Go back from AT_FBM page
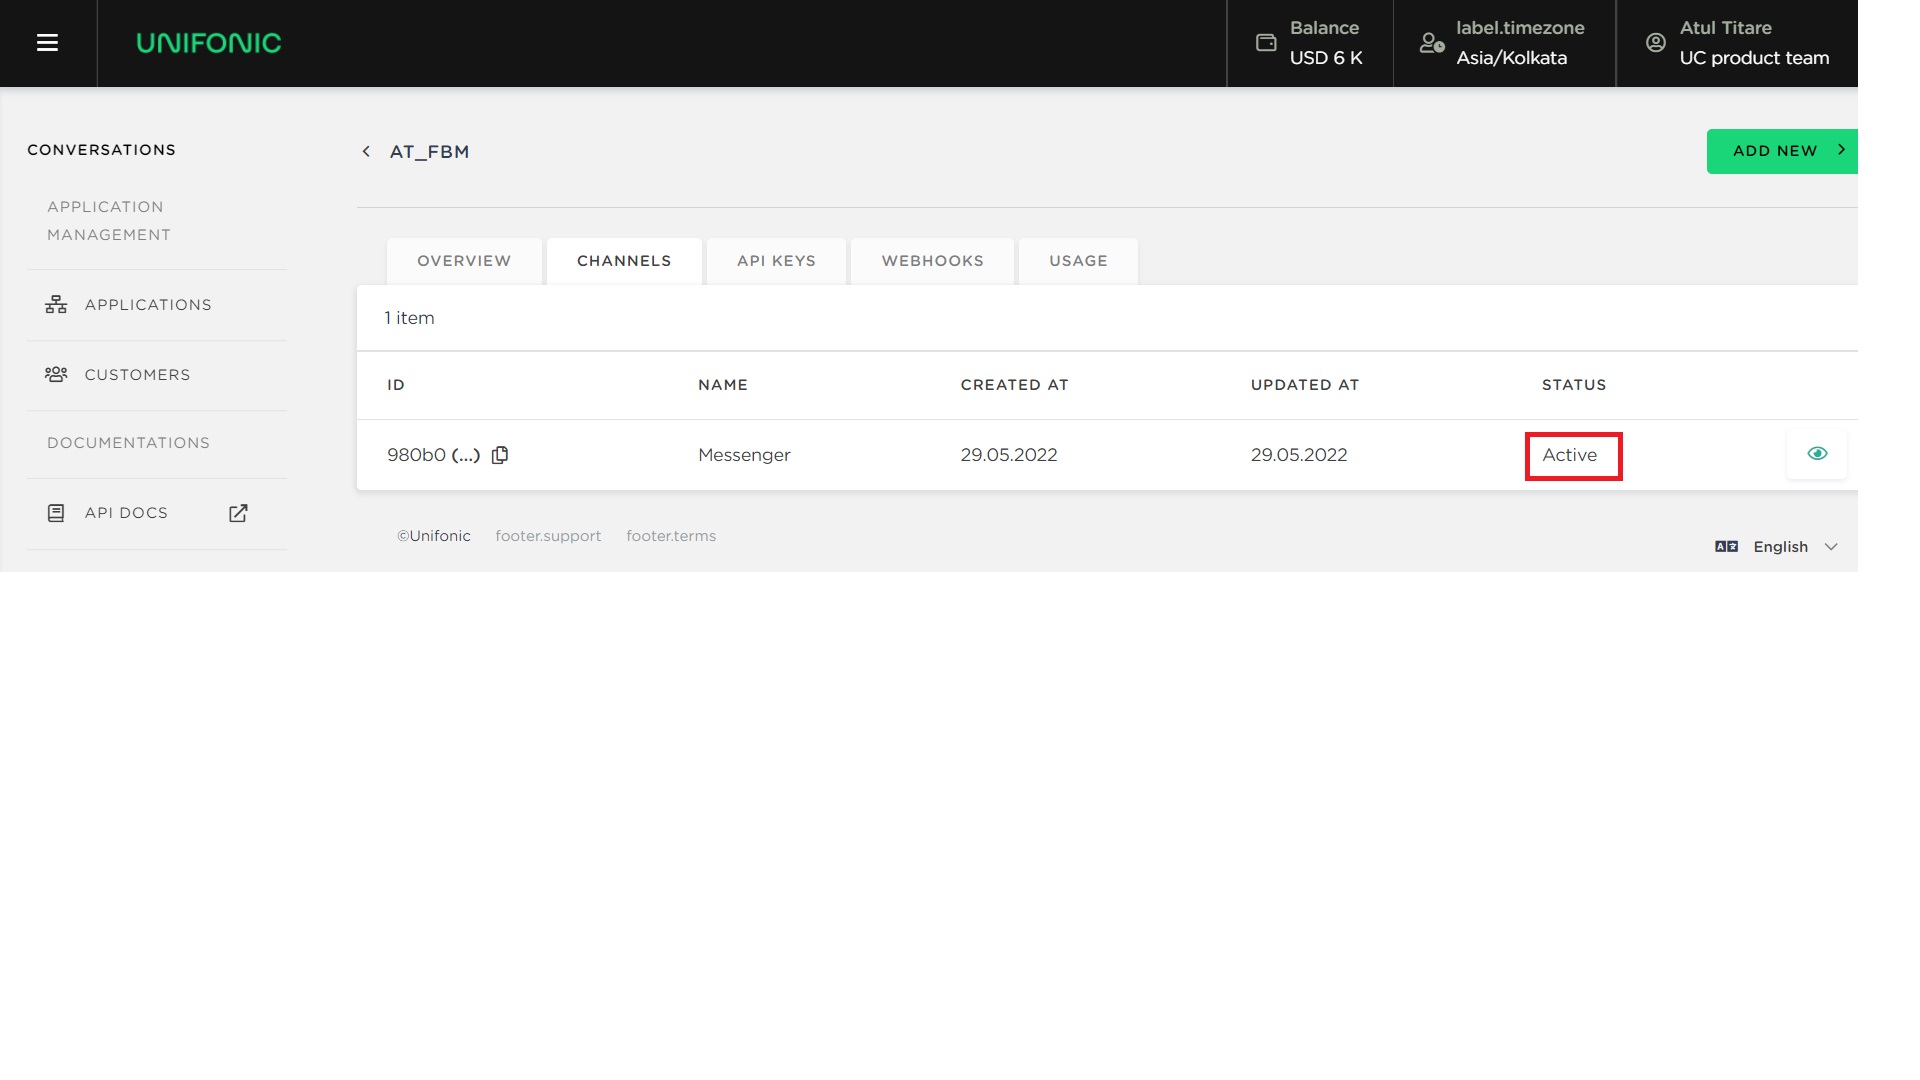This screenshot has width=1920, height=1080. tap(366, 152)
